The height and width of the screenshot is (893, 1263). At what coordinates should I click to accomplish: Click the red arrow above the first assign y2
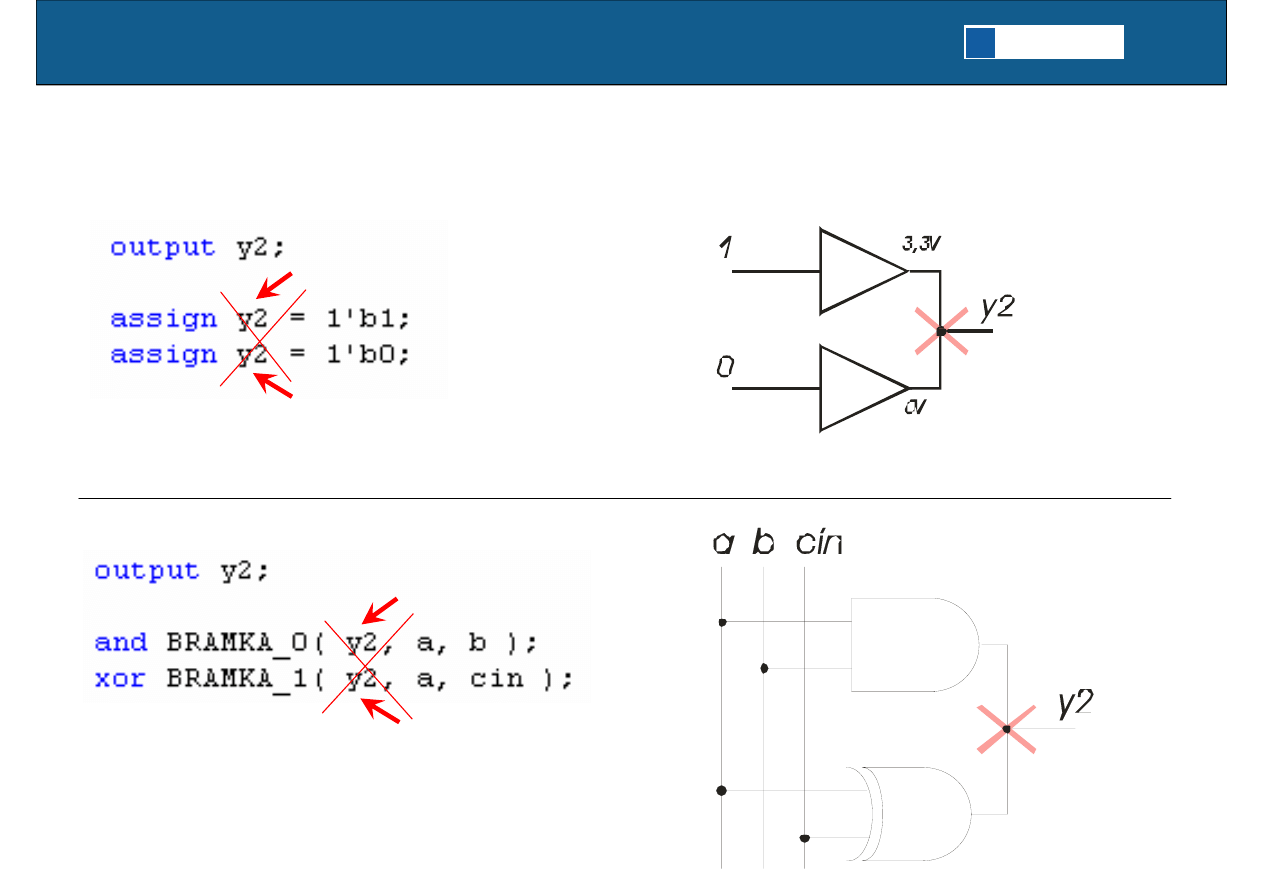(x=274, y=284)
